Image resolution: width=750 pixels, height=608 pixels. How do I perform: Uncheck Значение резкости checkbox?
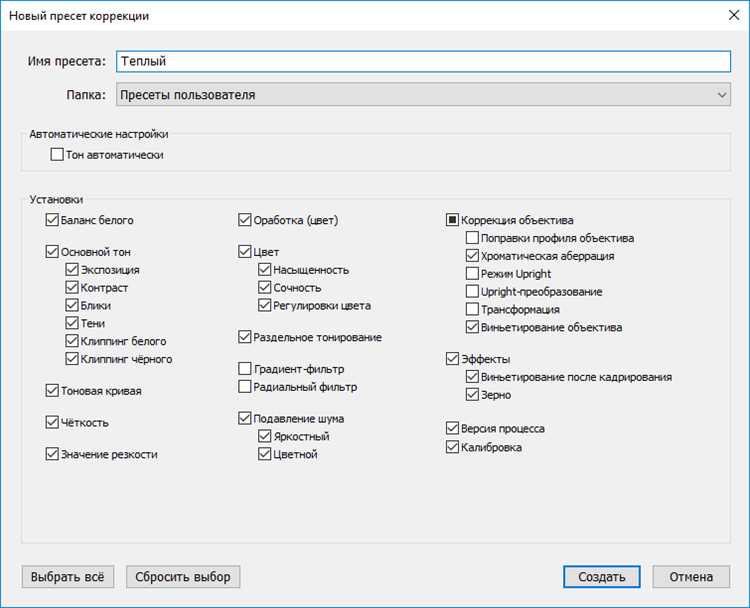(52, 454)
